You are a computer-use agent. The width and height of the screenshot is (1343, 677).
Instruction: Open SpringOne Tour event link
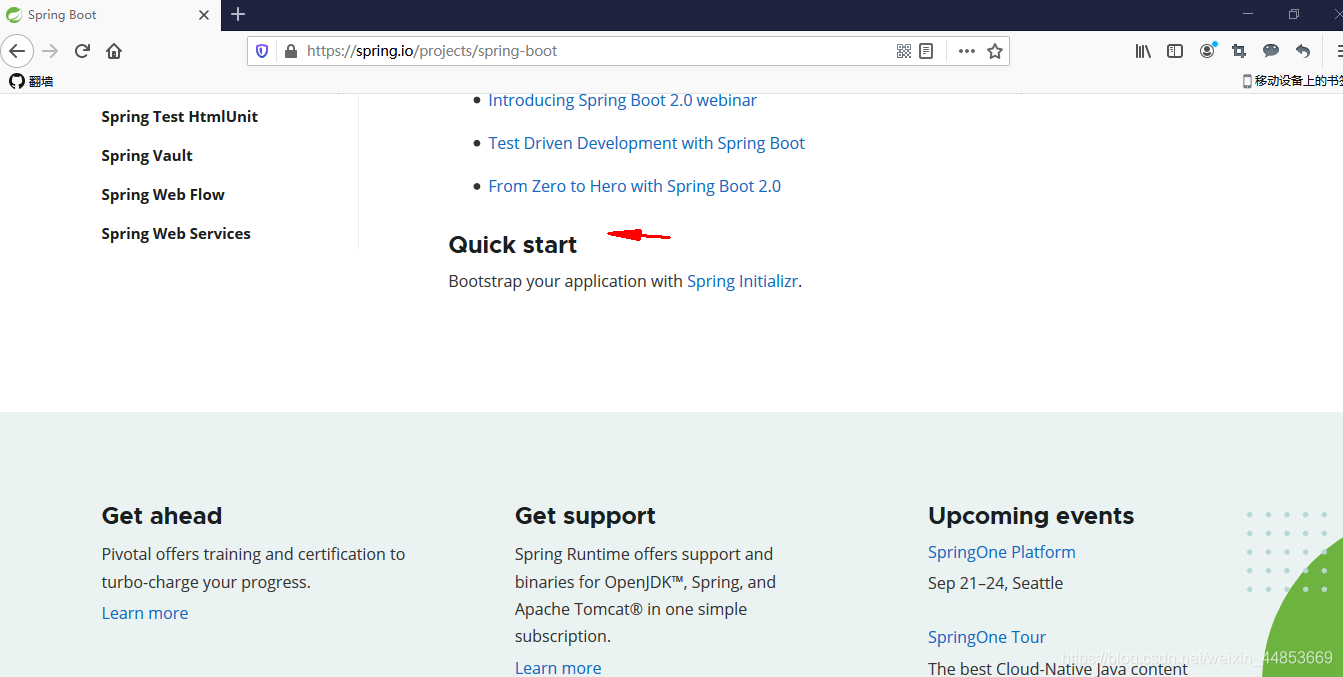click(x=987, y=637)
